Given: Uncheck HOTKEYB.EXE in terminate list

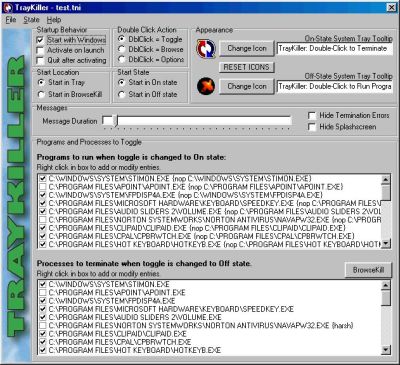Looking at the screenshot, I should 43,350.
